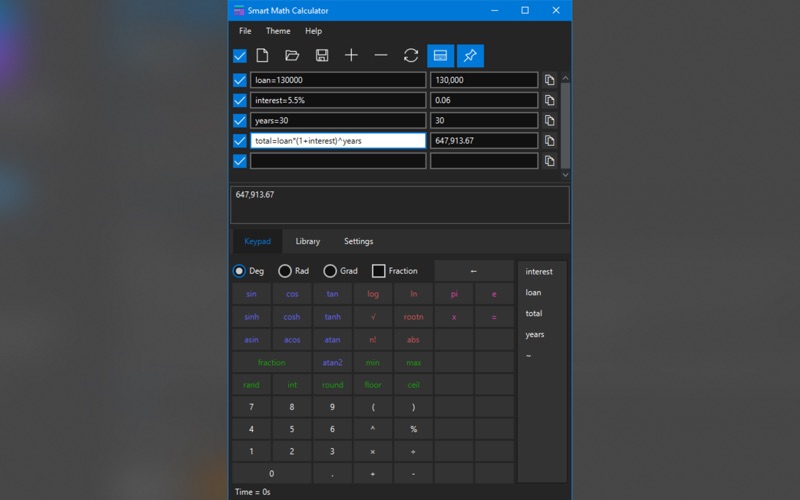This screenshot has height=500, width=800.
Task: Click the decimal point key
Action: (x=332, y=473)
